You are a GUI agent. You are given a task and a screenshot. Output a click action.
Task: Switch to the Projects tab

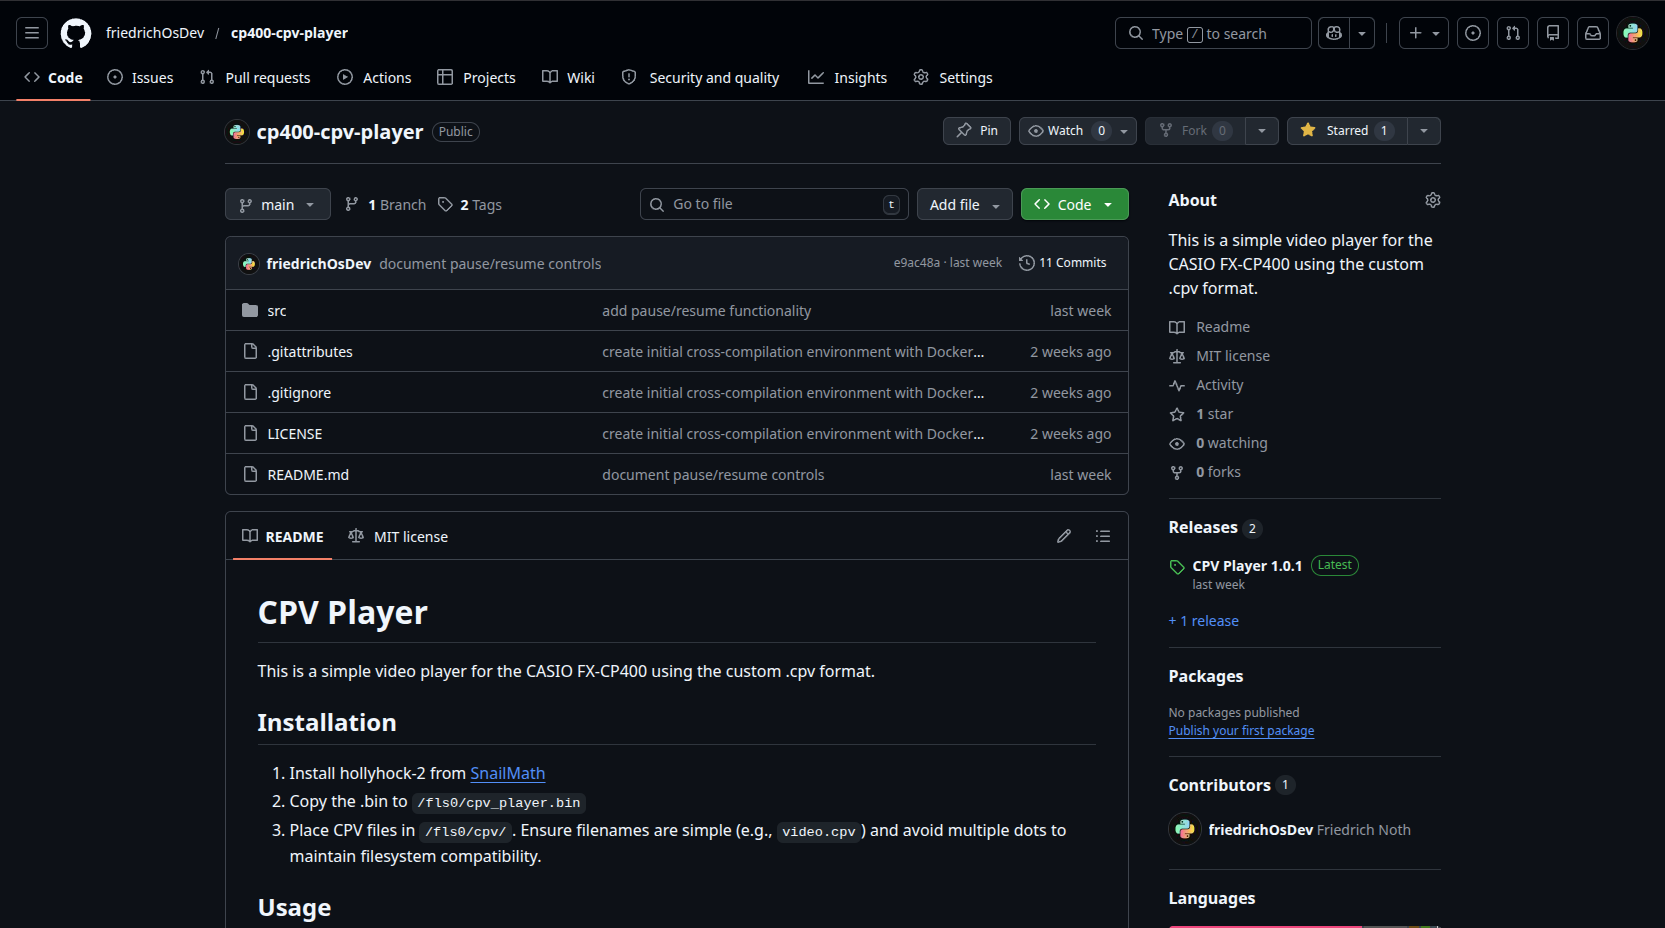[x=476, y=78]
